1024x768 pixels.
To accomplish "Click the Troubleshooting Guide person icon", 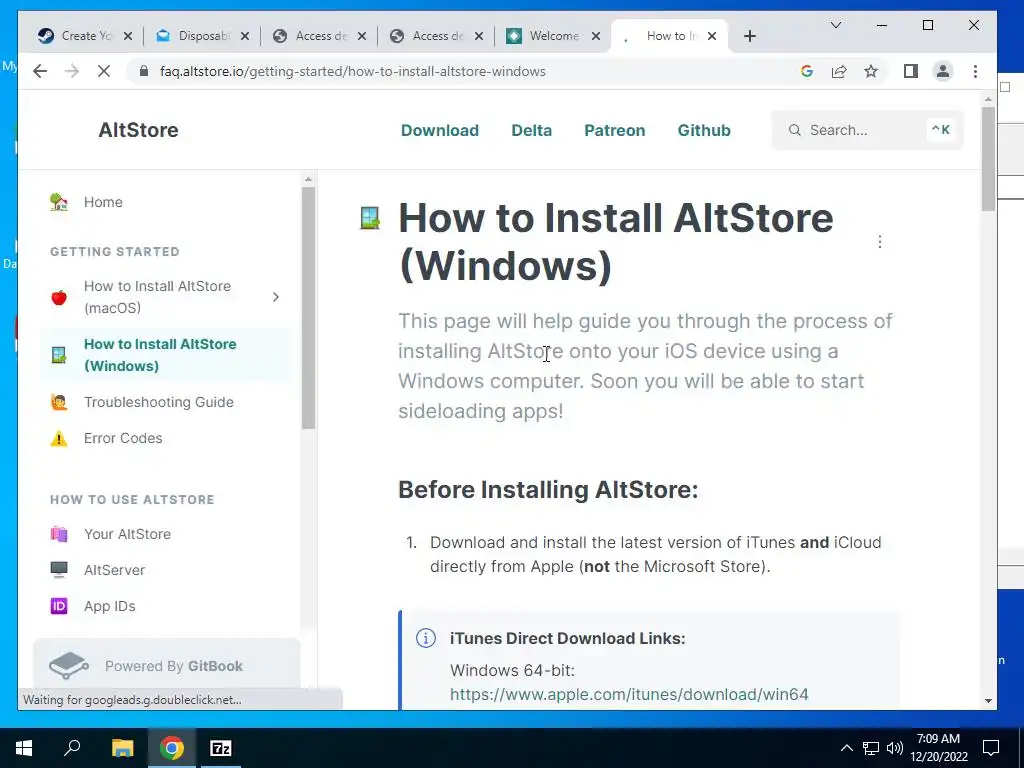I will pos(59,402).
